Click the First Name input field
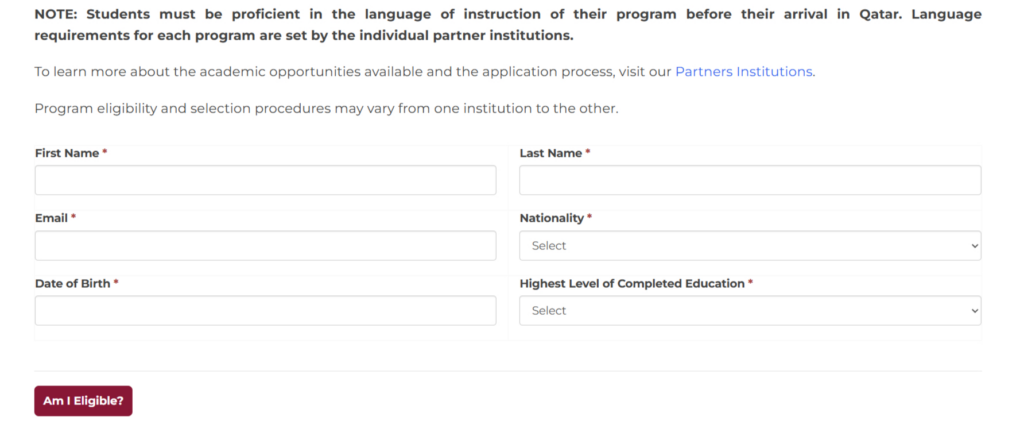The height and width of the screenshot is (432, 1024). click(265, 180)
